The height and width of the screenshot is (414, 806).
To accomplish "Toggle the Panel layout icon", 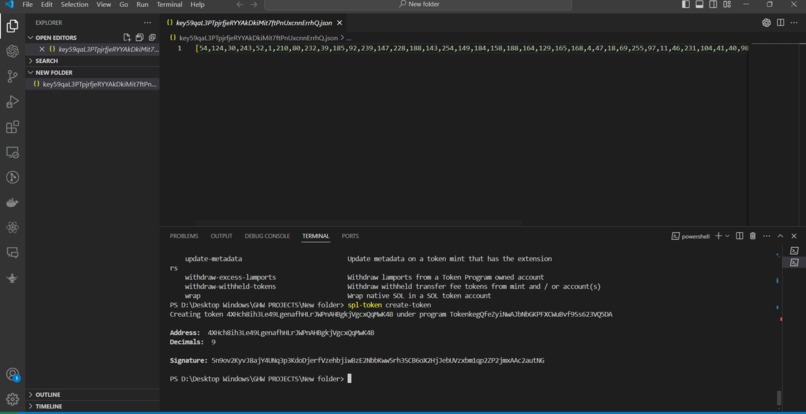I will [699, 5].
